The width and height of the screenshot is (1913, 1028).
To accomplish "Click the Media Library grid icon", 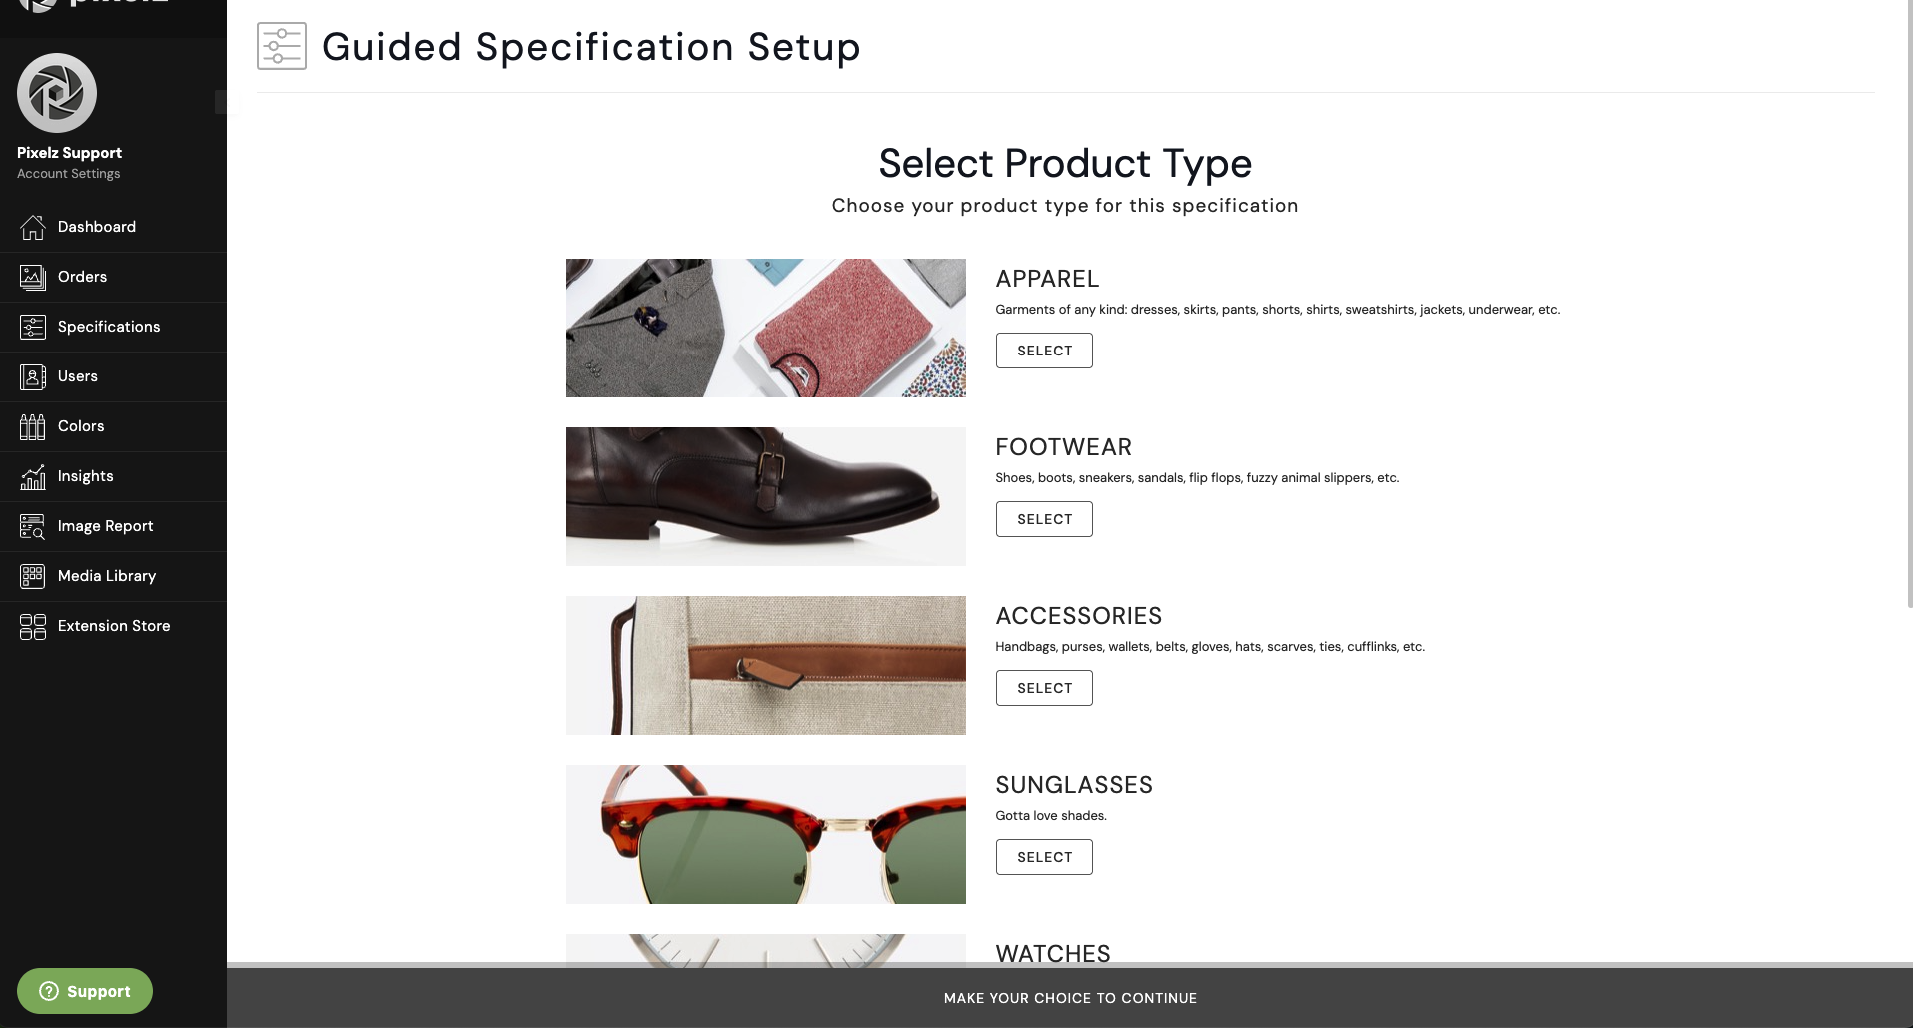I will click(x=32, y=576).
